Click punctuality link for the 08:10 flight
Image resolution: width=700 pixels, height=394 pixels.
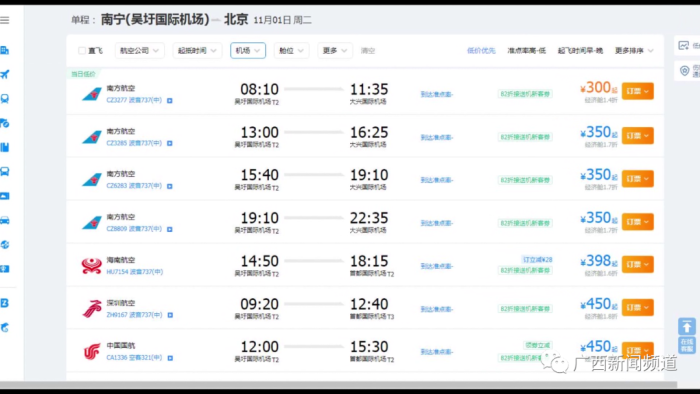coord(437,94)
